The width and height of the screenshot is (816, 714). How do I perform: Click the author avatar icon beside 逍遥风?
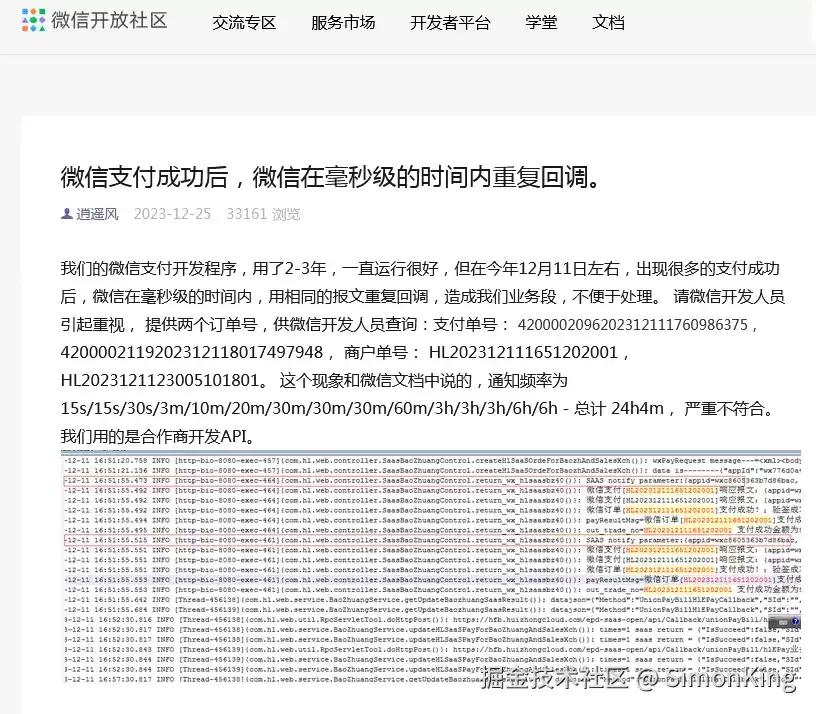67,214
